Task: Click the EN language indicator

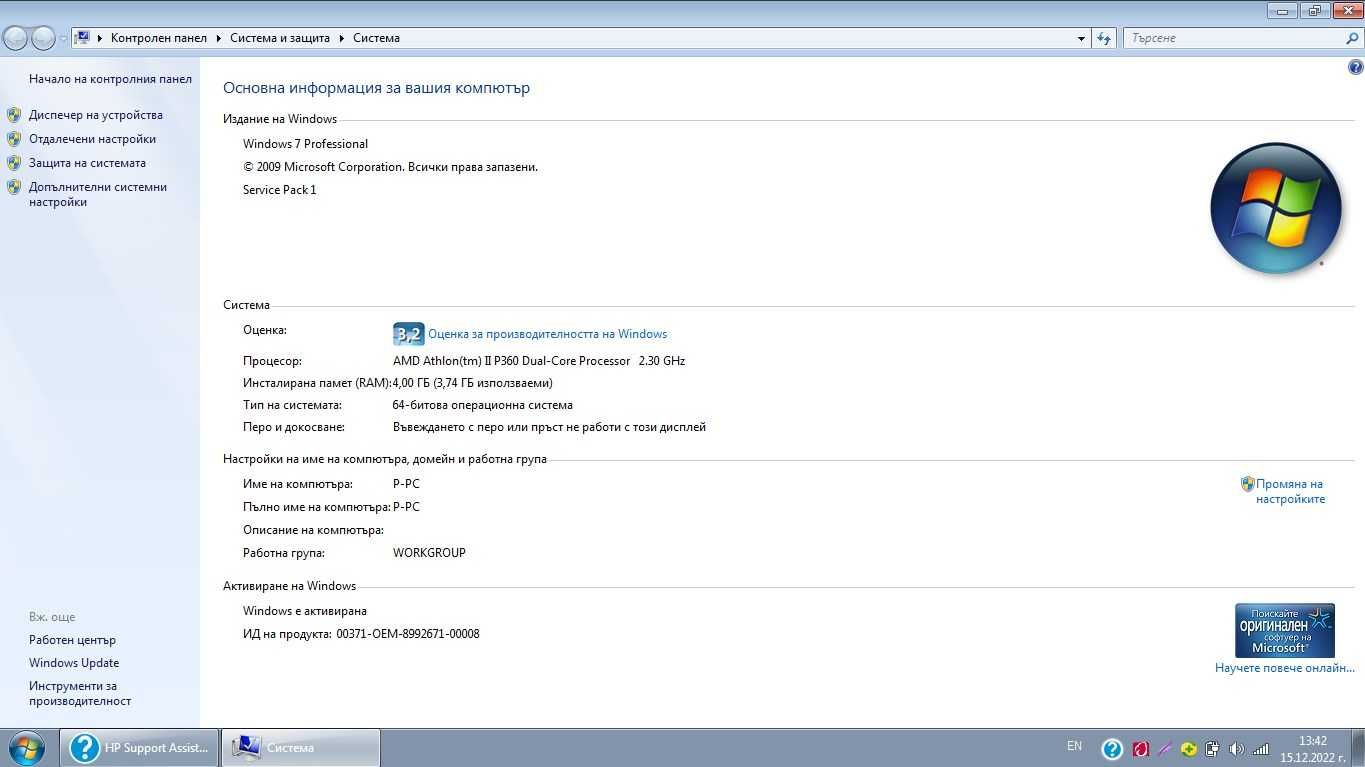Action: (x=1075, y=746)
